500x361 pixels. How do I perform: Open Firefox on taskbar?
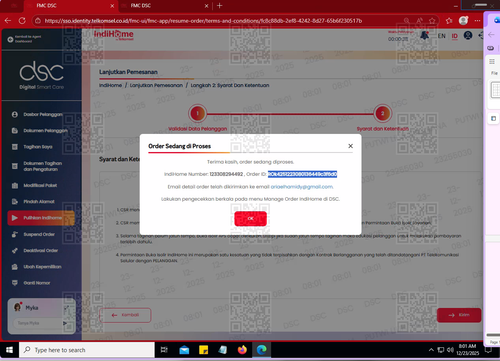point(242,350)
